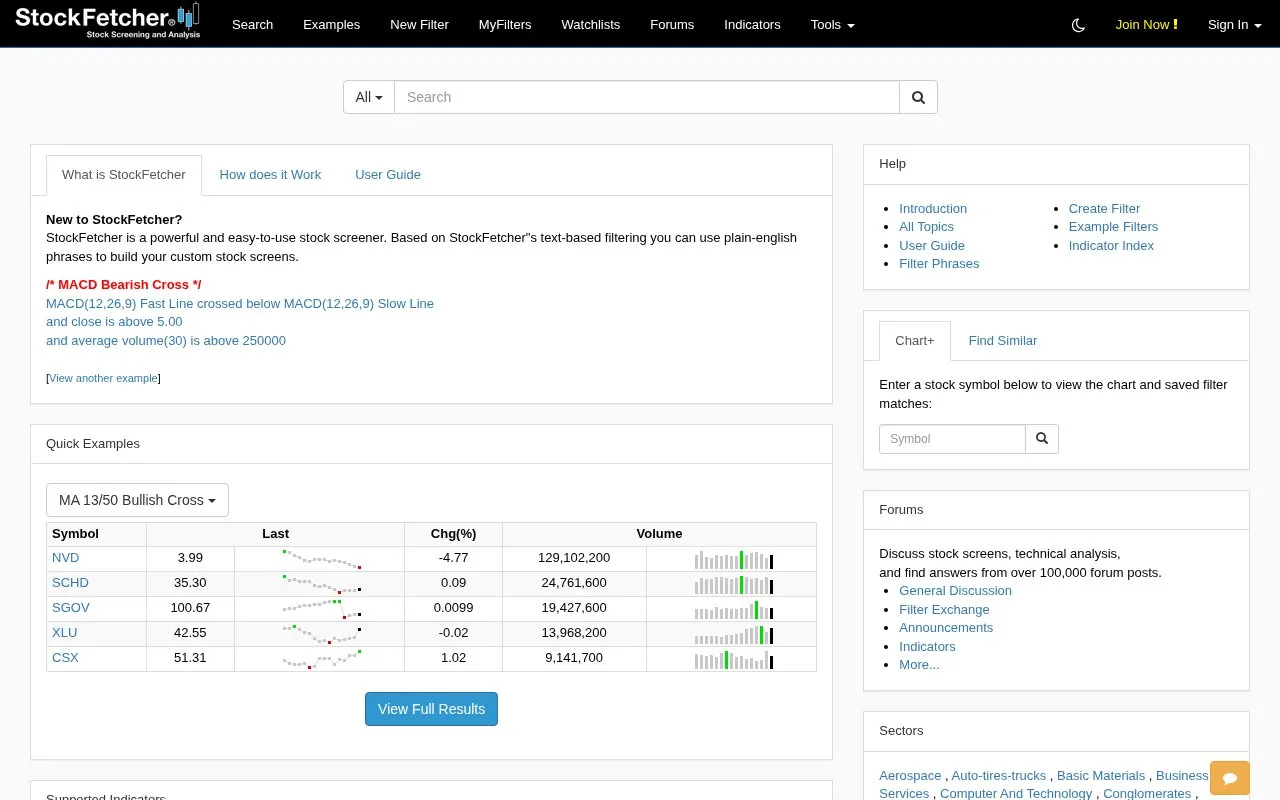Open the XLU symbol link
Image resolution: width=1280 pixels, height=800 pixels.
(64, 633)
